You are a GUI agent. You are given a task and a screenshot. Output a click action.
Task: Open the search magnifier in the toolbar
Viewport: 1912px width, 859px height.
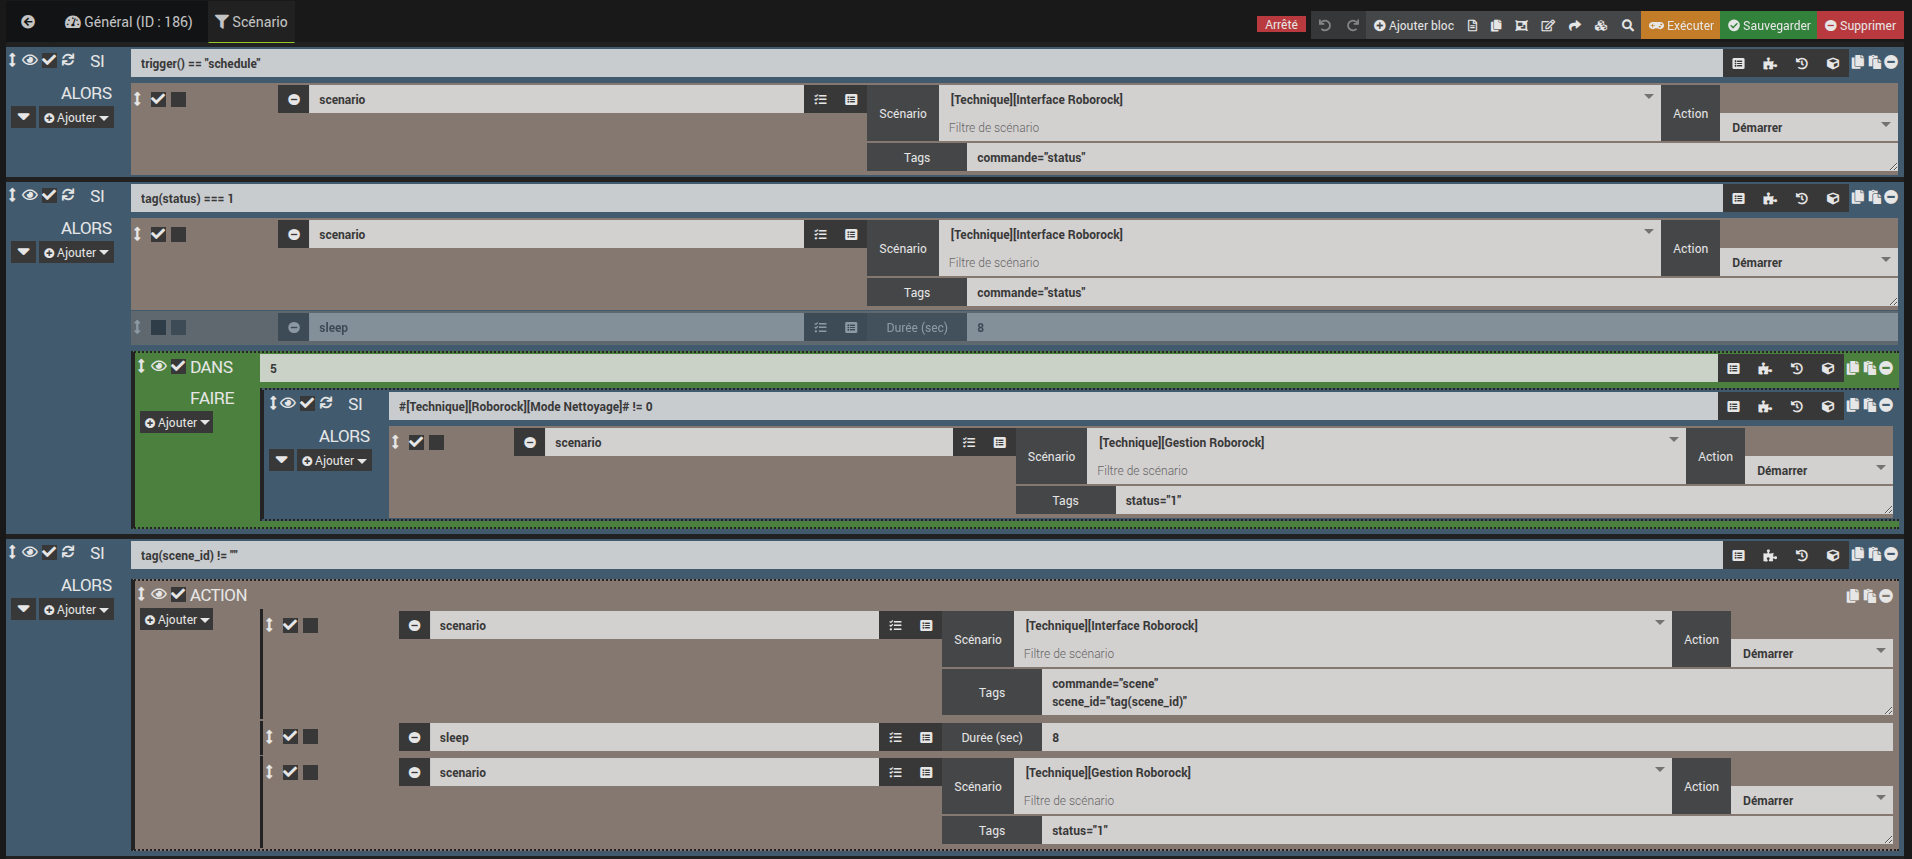[x=1628, y=25]
